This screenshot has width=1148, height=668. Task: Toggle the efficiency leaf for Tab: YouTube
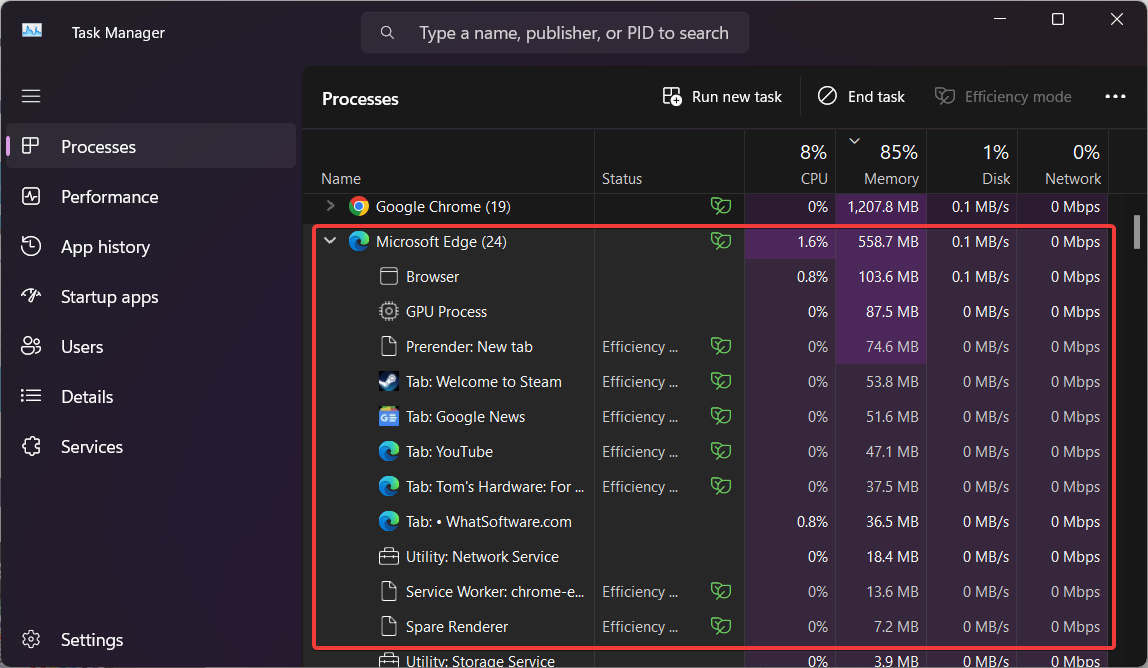click(x=721, y=451)
